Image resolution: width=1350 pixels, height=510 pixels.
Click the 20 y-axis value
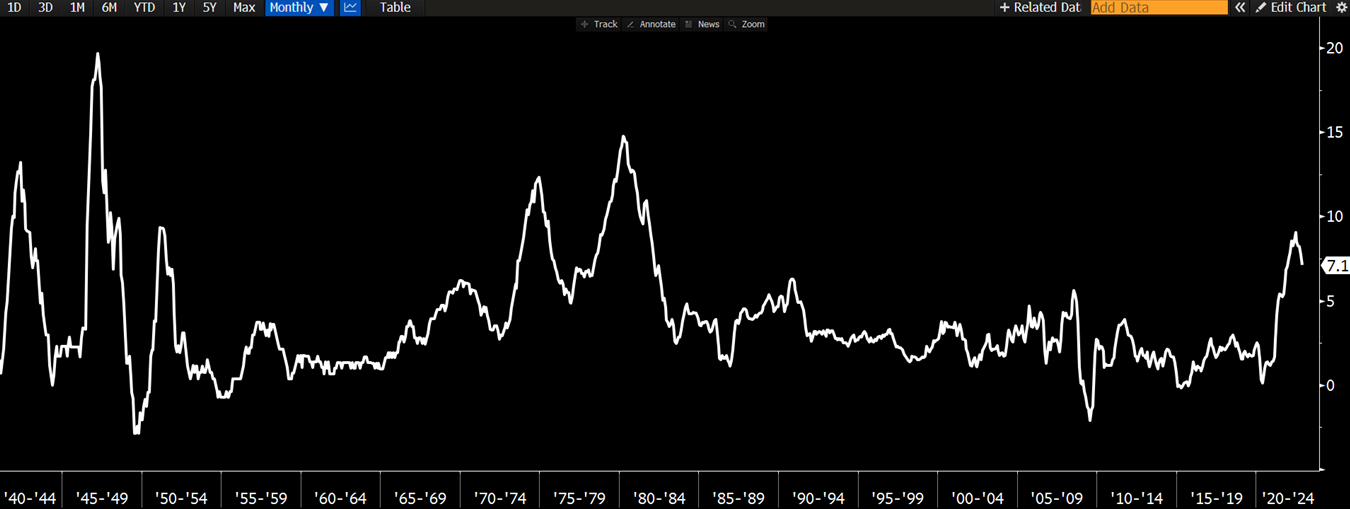pyautogui.click(x=1336, y=48)
